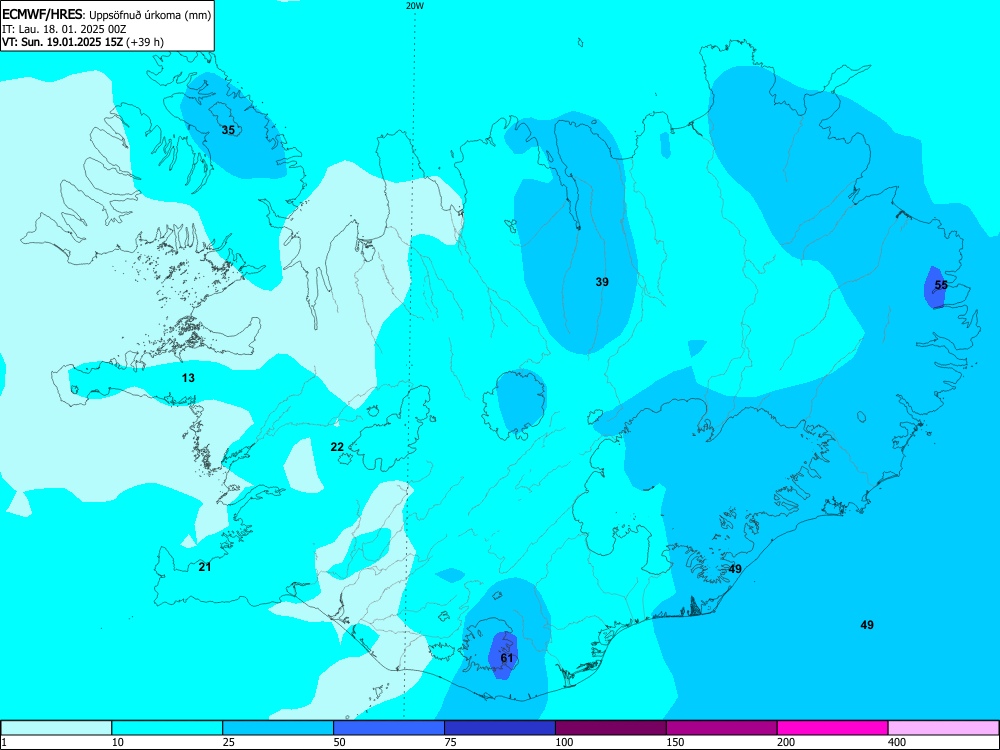The width and height of the screenshot is (1000, 750).
Task: Click the 1–10 mm pale cyan legend swatch
Action: 56,728
